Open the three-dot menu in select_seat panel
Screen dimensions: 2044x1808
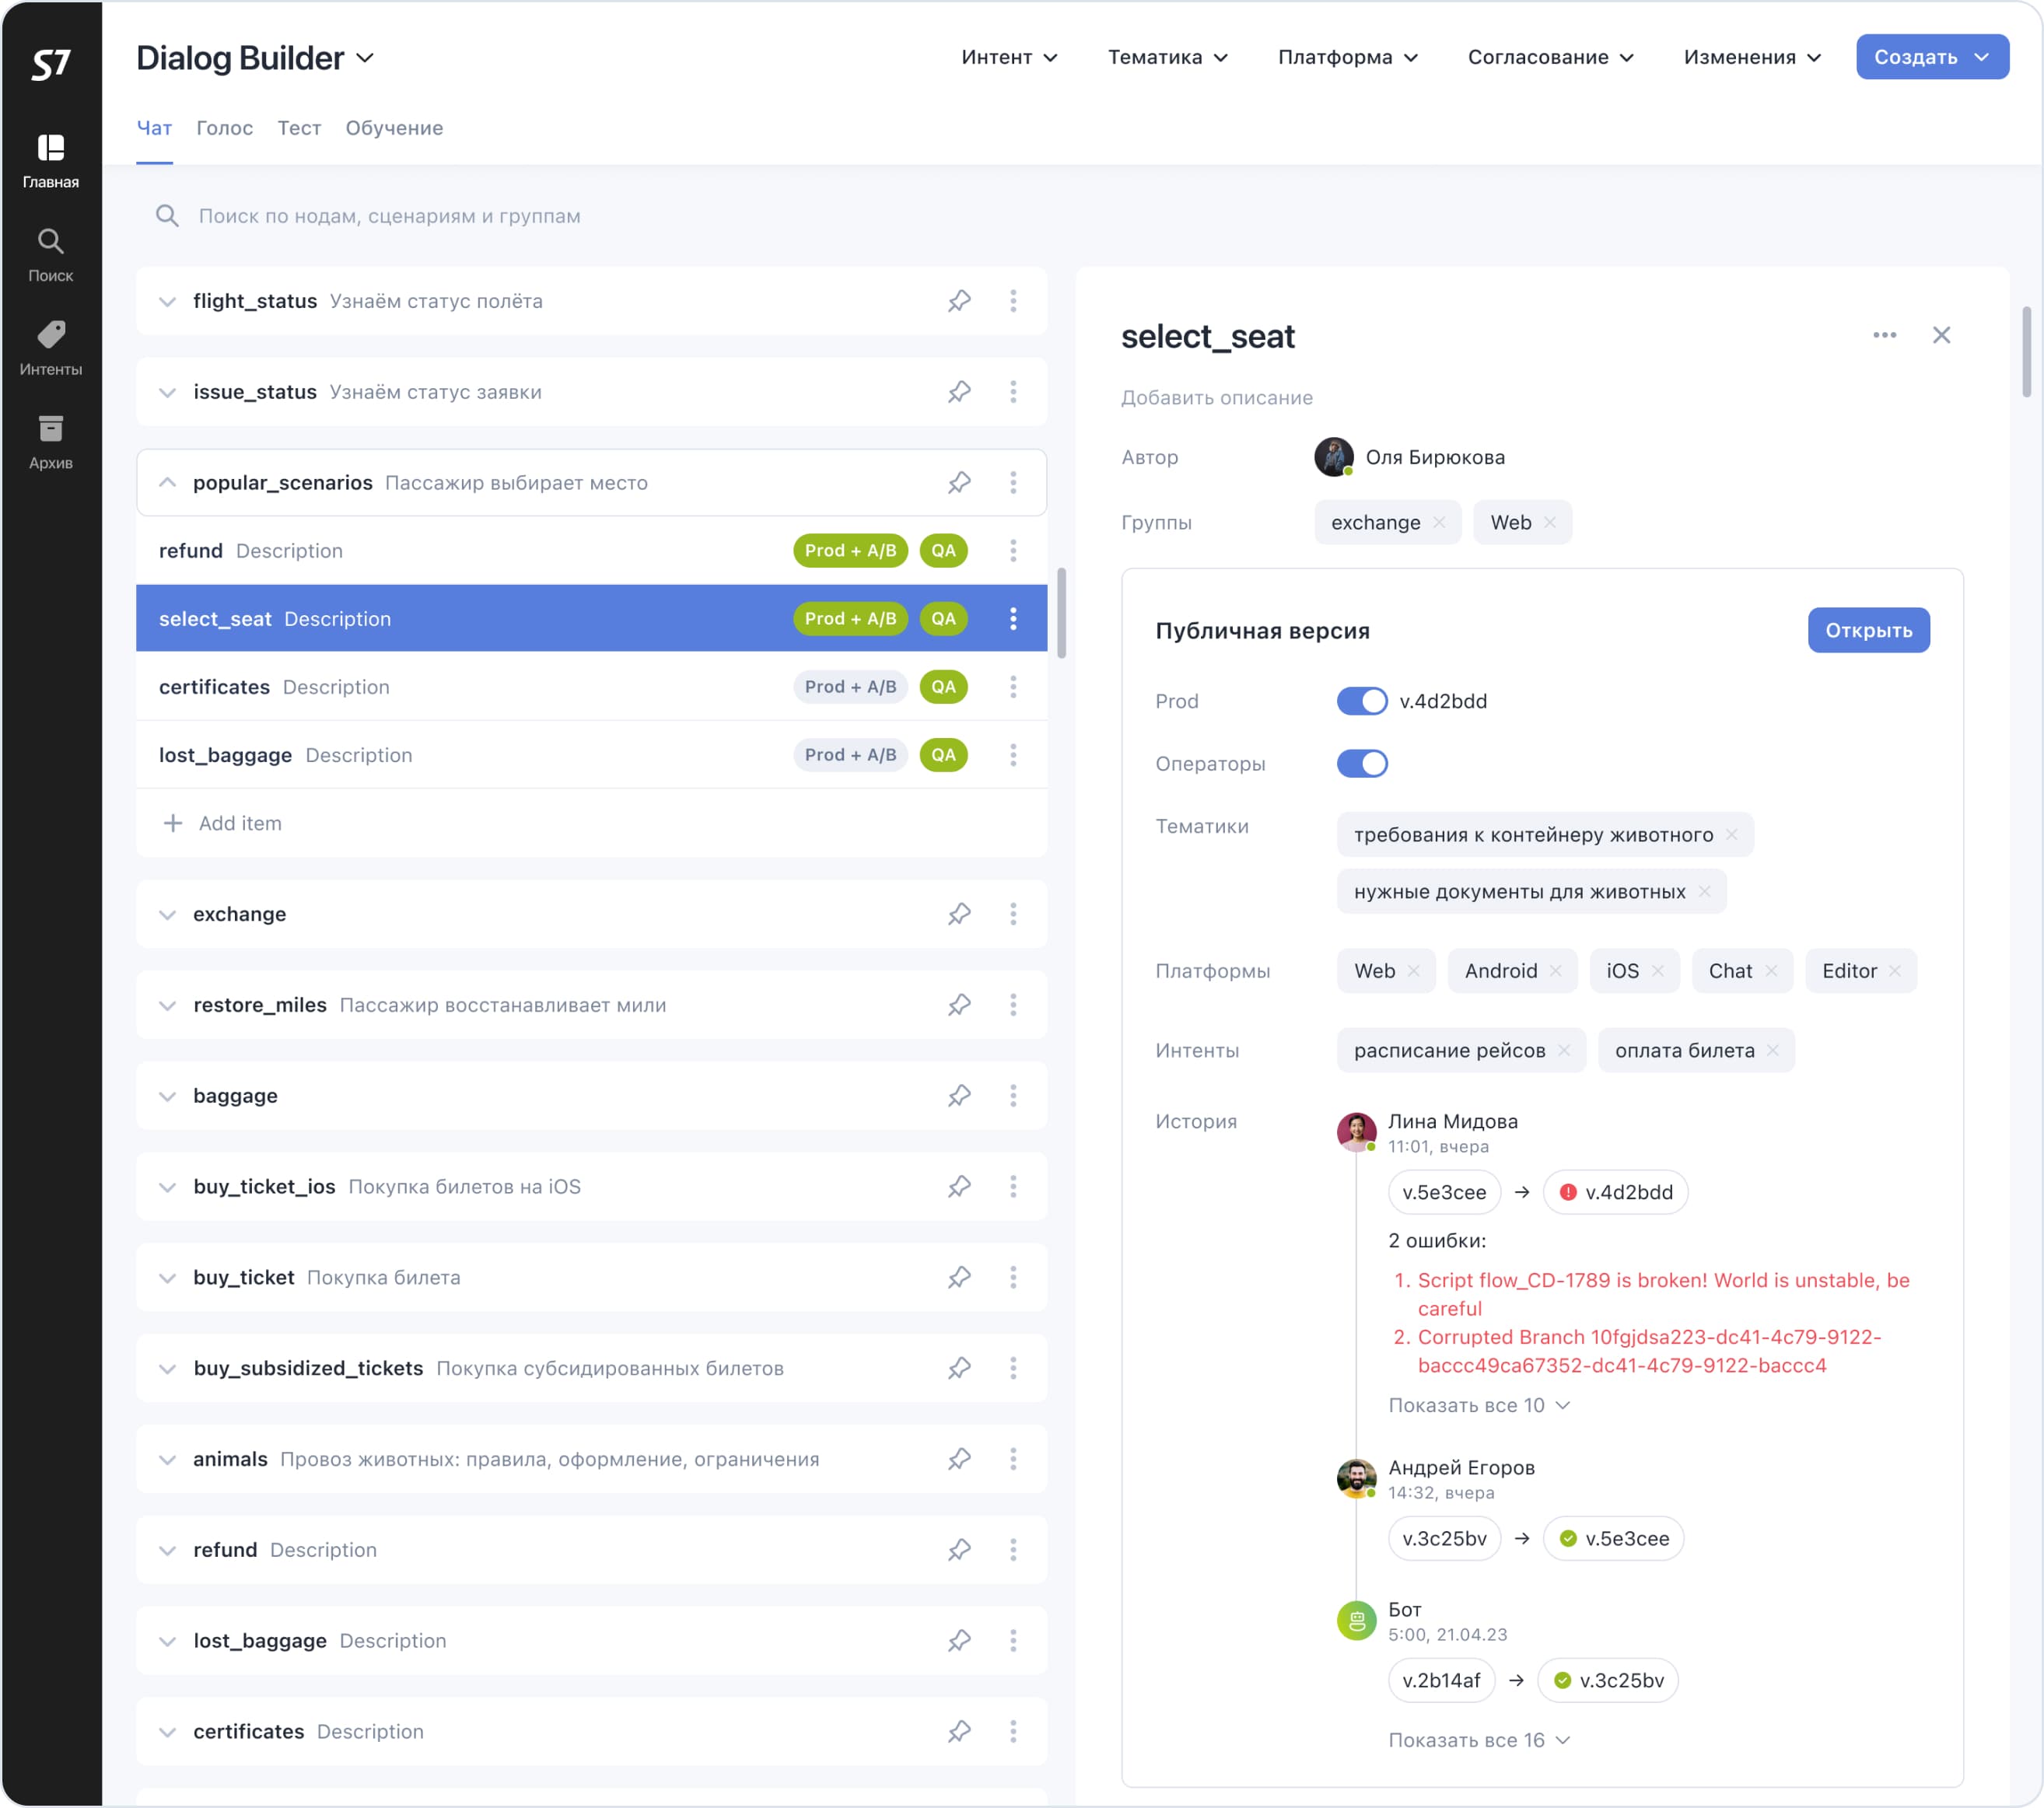click(x=1884, y=335)
